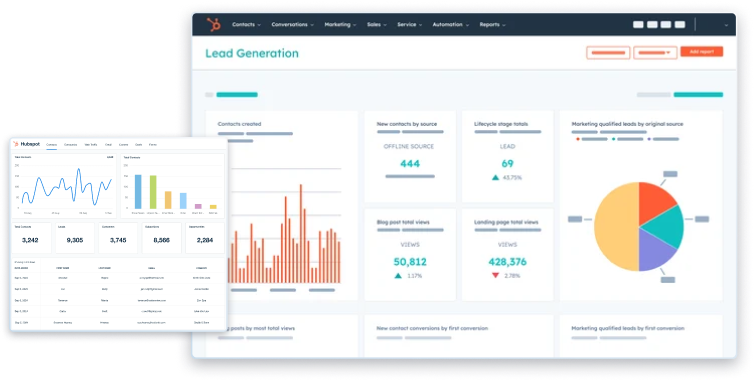This screenshot has width=754, height=381.
Task: Open the account menu chevron at far right
Action: [x=726, y=25]
